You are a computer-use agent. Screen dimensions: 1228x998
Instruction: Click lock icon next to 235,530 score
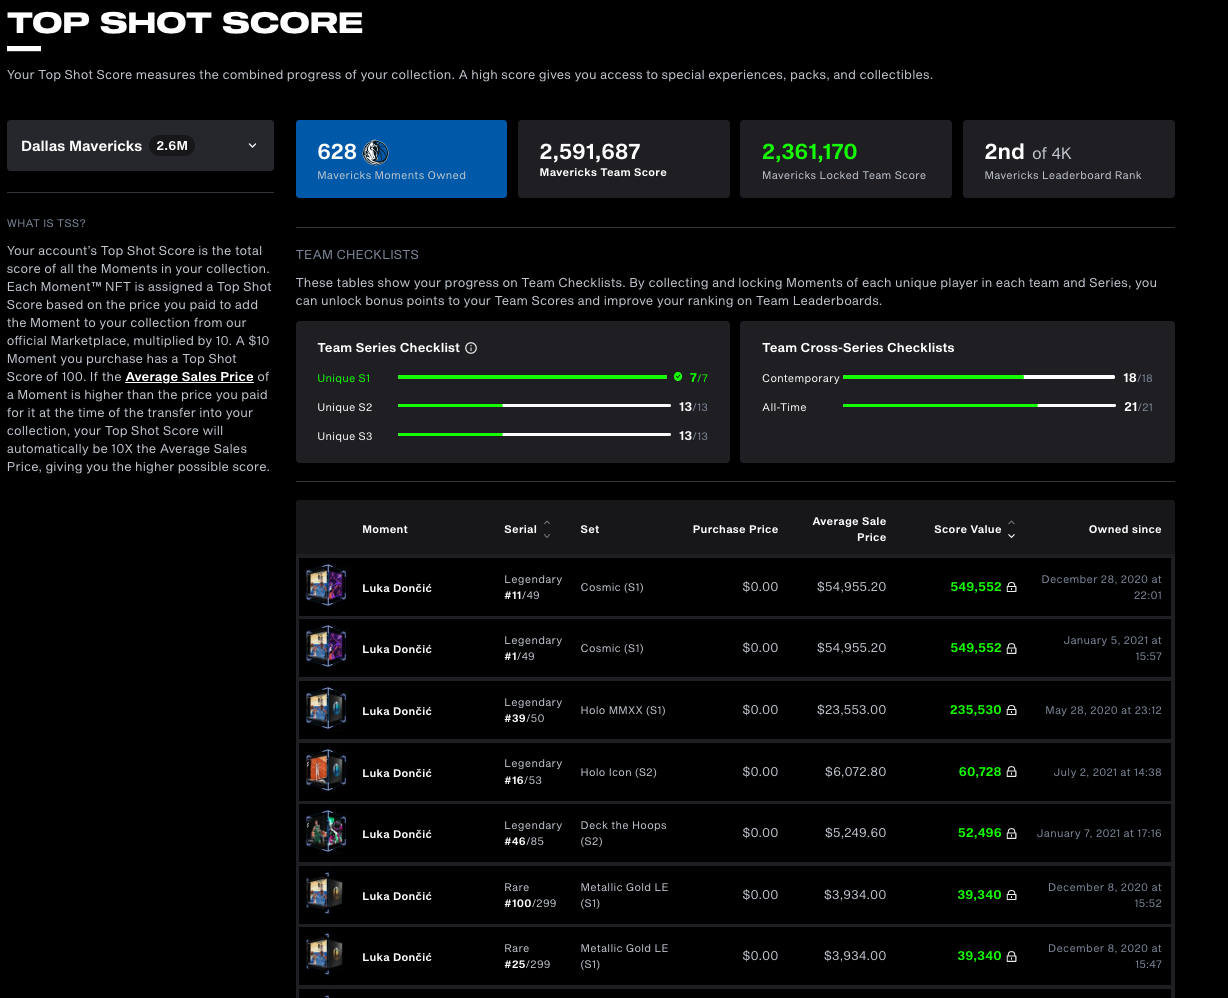coord(1011,710)
